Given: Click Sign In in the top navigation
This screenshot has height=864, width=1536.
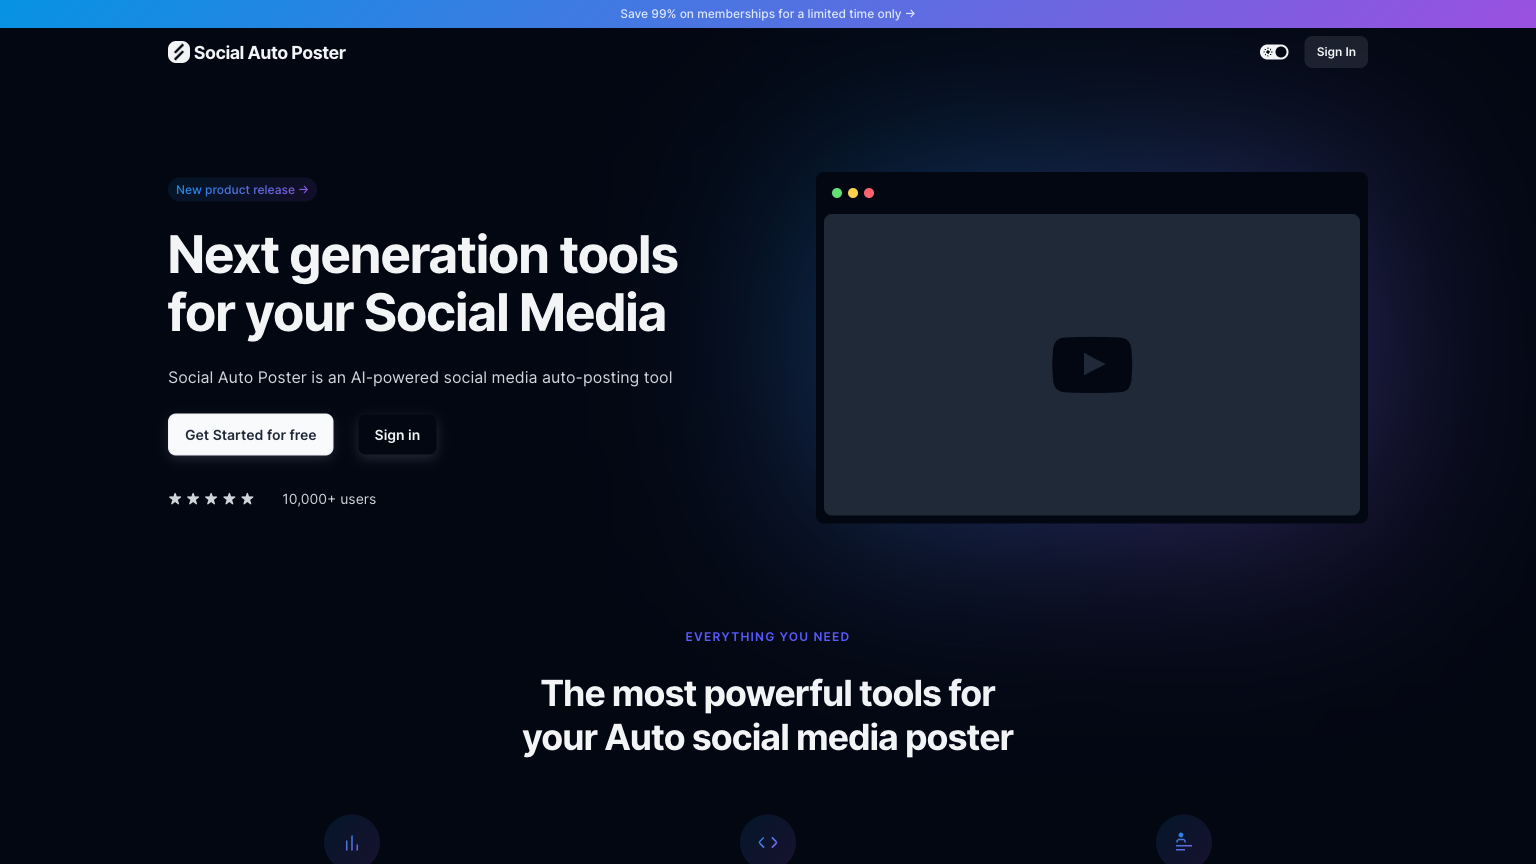Looking at the screenshot, I should point(1336,52).
